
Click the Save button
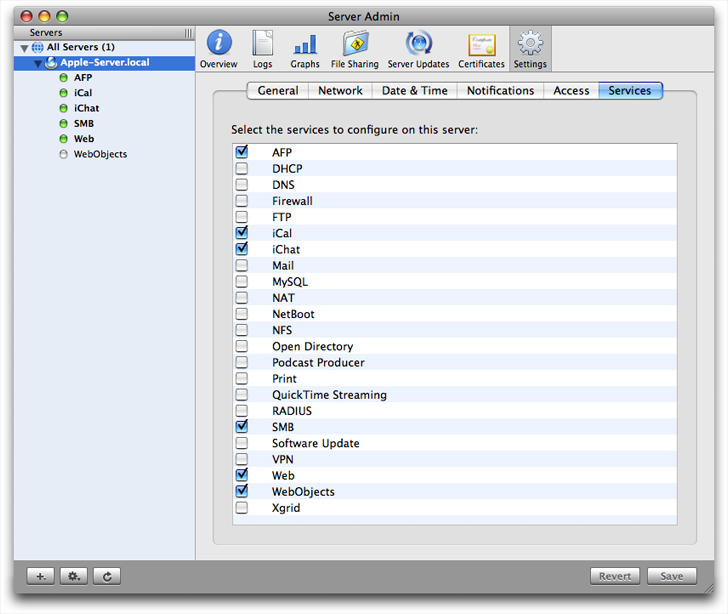pyautogui.click(x=671, y=576)
